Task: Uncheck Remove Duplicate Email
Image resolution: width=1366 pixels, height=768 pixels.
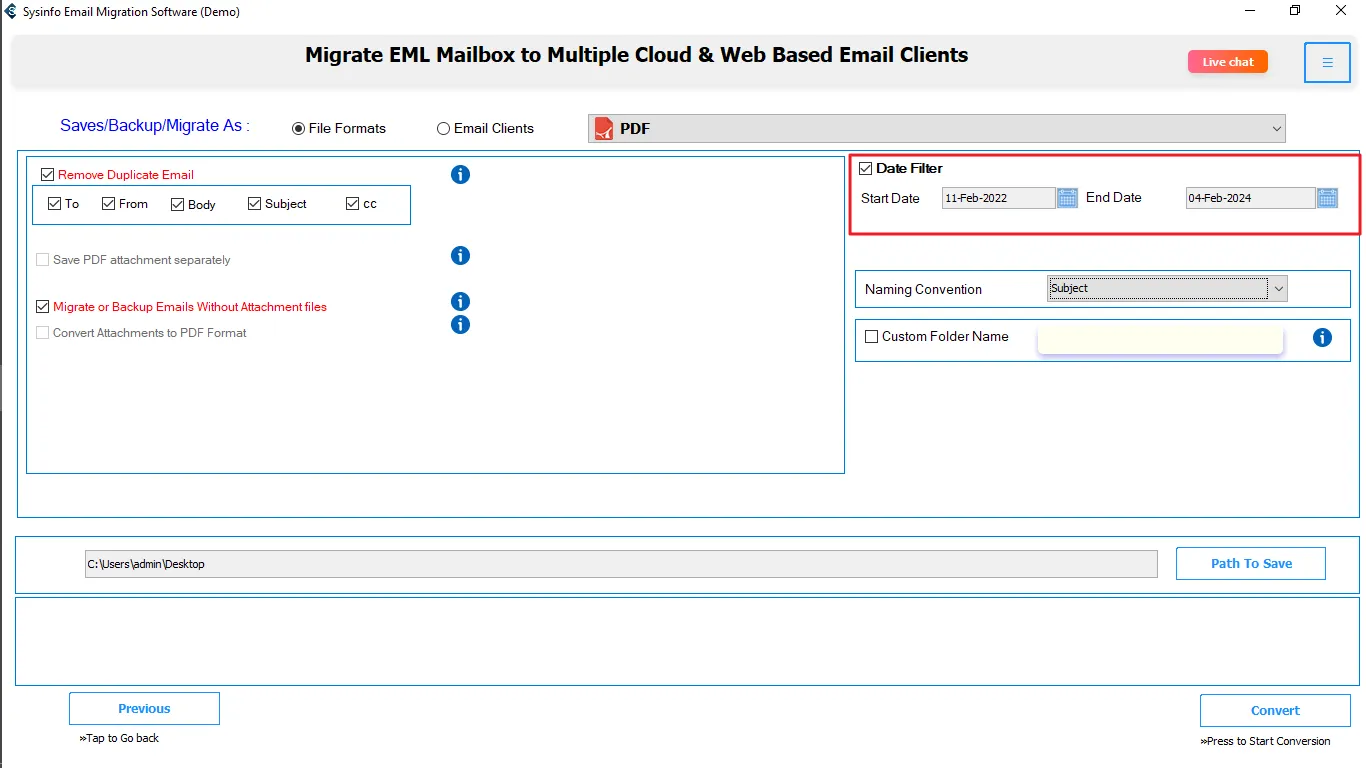Action: coord(47,175)
